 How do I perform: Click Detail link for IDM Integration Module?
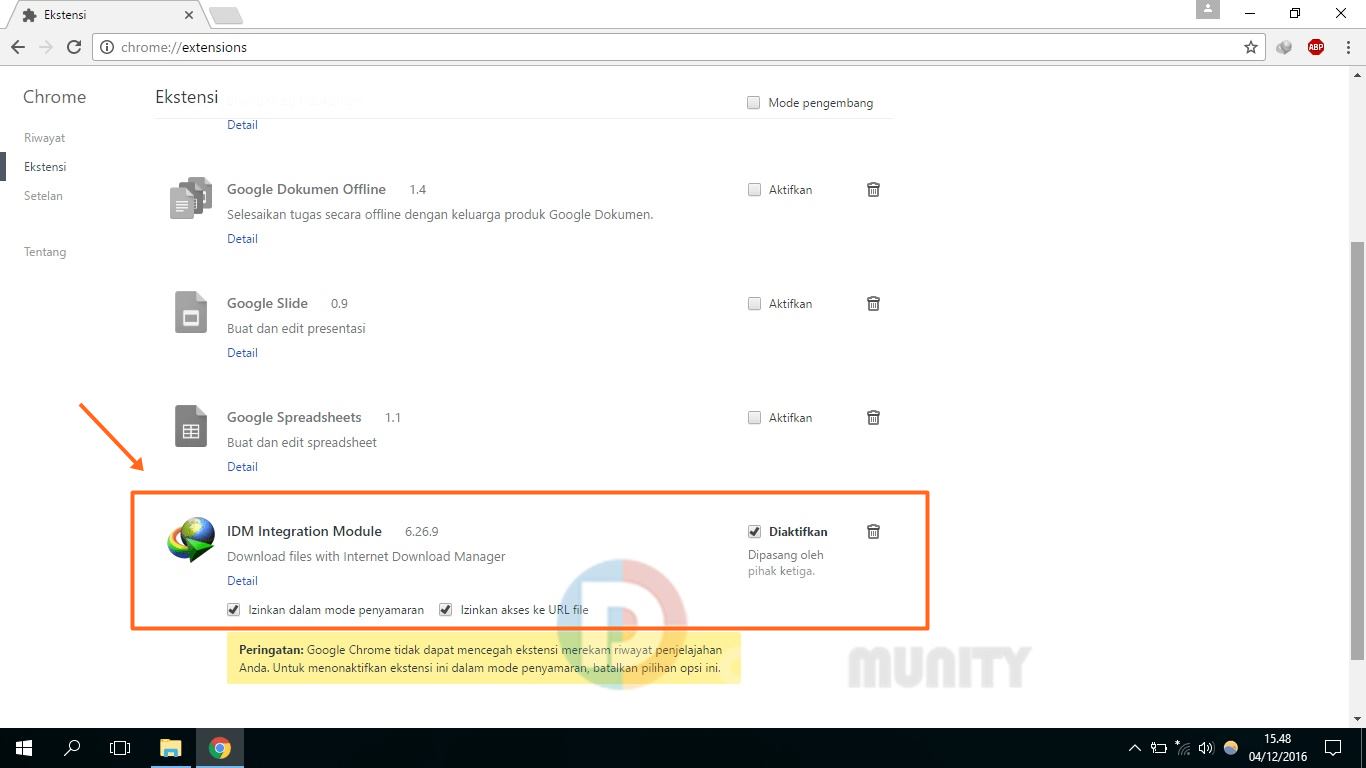[x=242, y=581]
